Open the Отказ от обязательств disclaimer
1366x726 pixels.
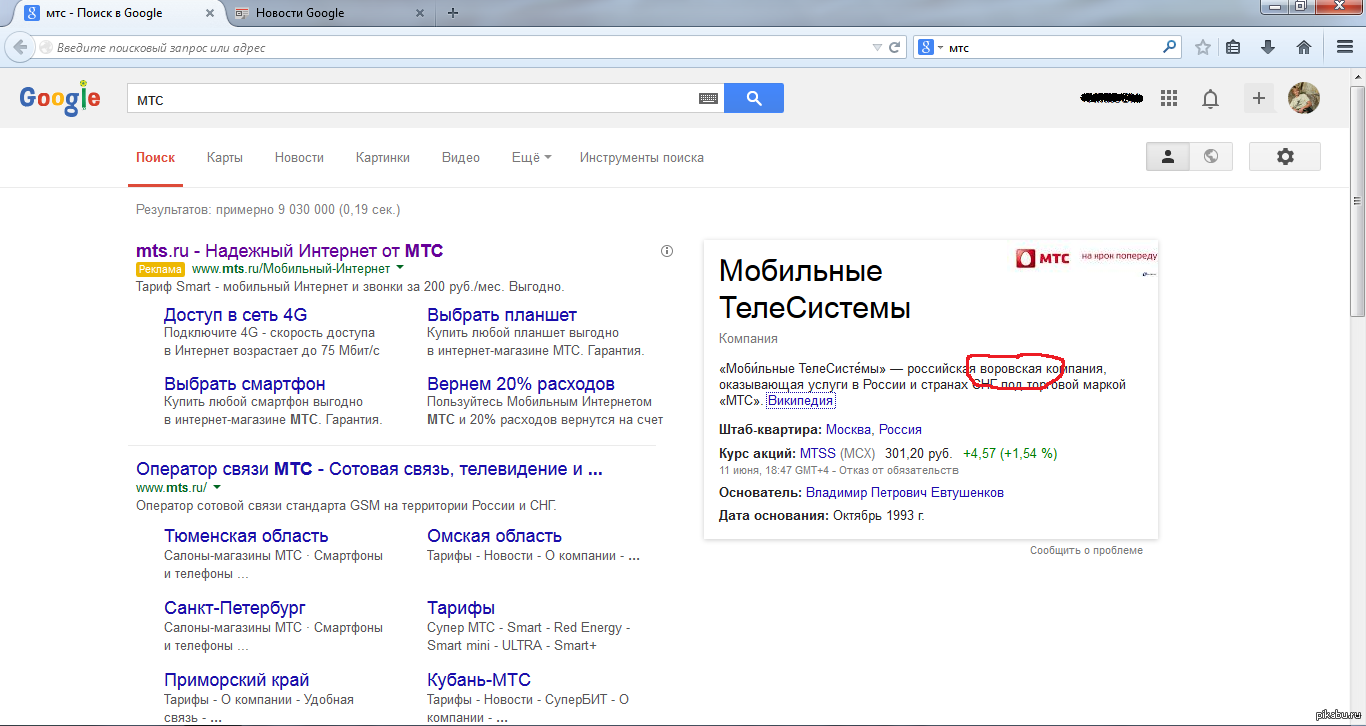point(899,470)
